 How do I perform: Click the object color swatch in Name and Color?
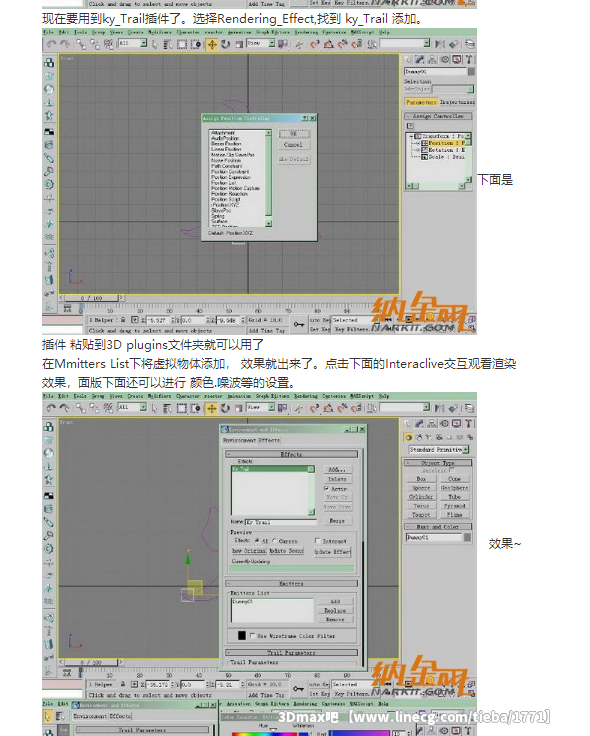pyautogui.click(x=467, y=537)
